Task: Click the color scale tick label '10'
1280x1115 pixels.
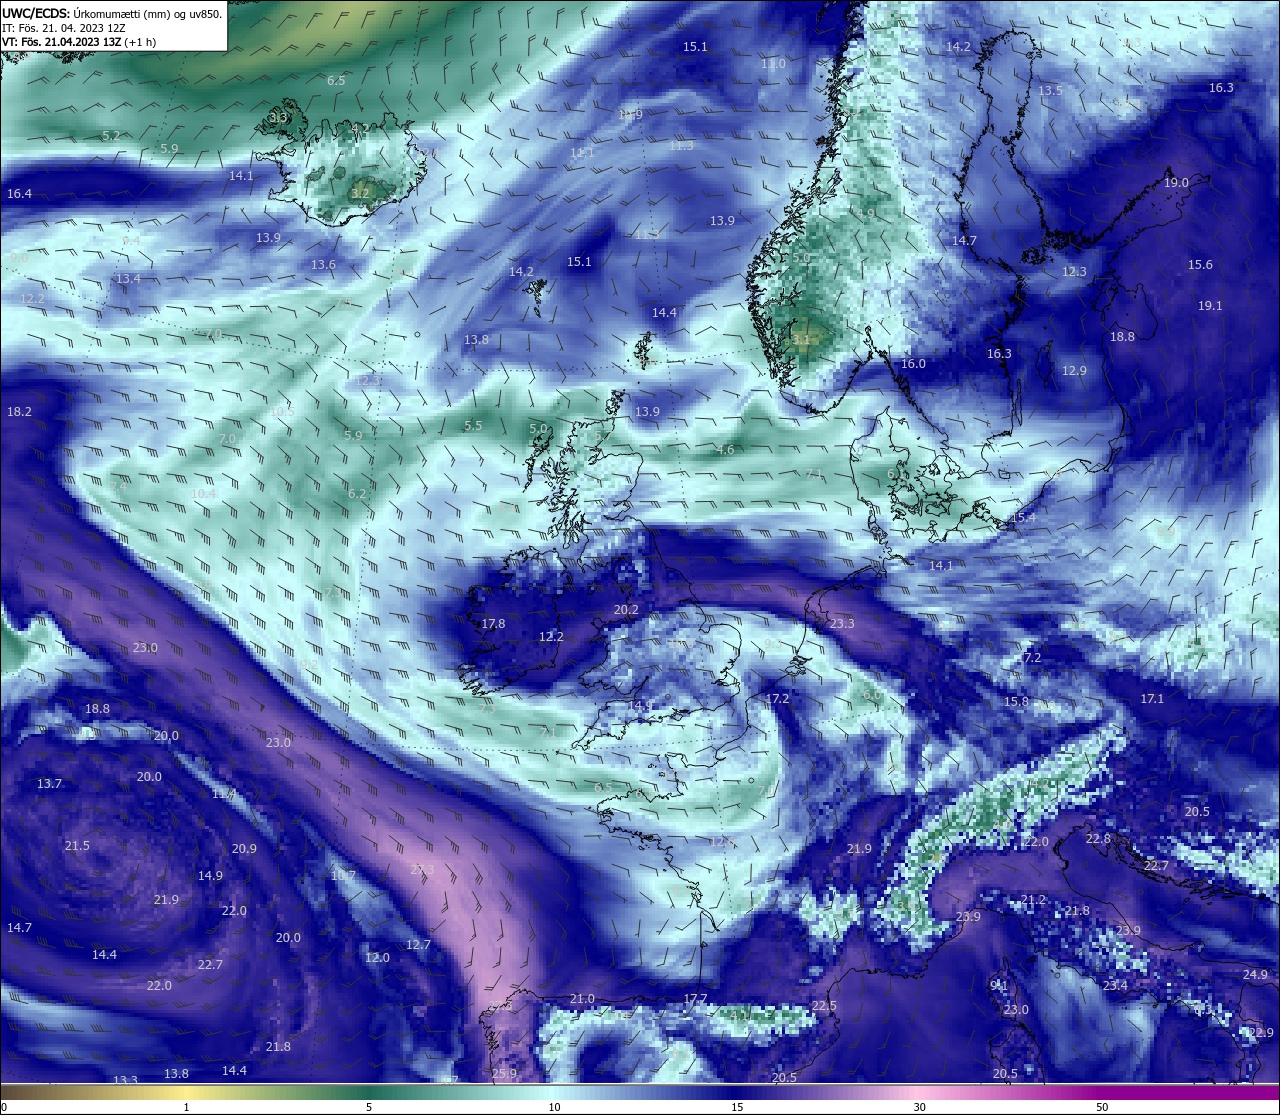Action: 554,1107
